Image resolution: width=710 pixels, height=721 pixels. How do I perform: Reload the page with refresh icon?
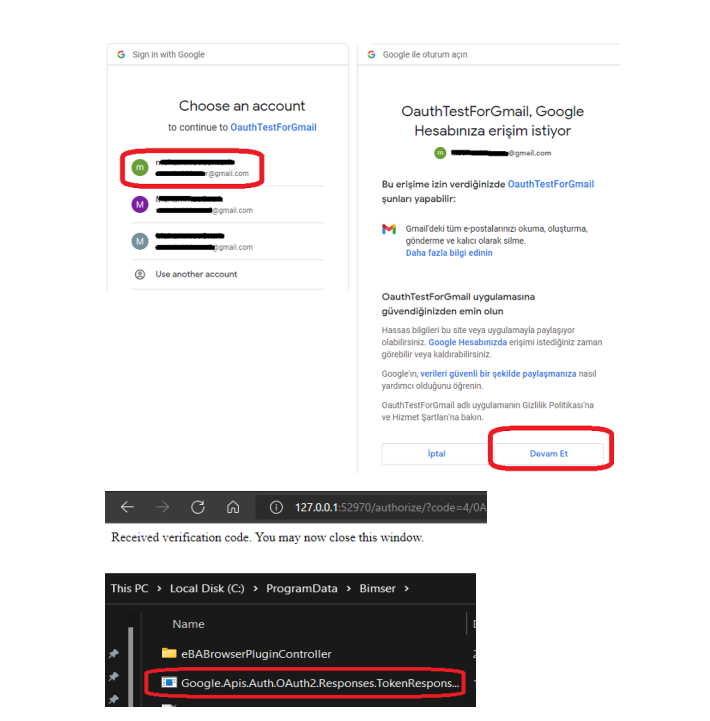[198, 507]
